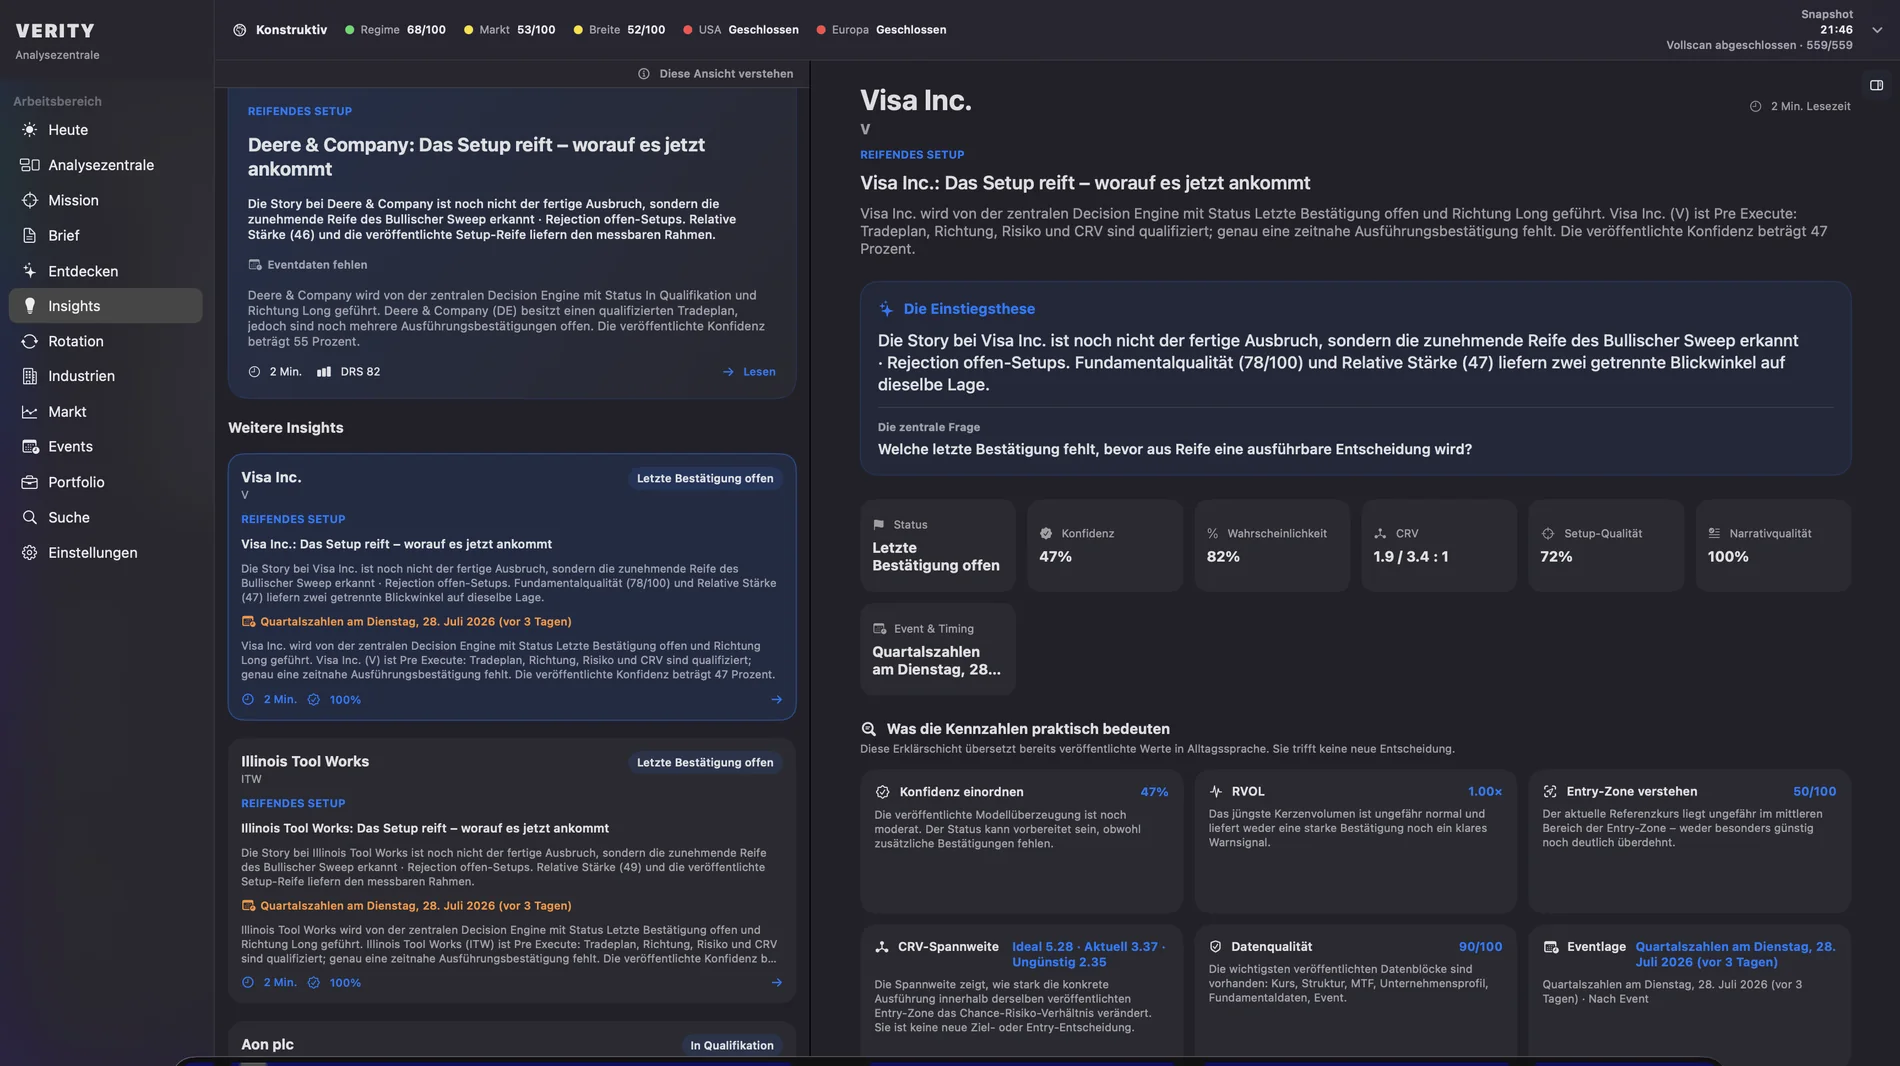Click the Datenqualität 90/100 value
The height and width of the screenshot is (1066, 1900).
(1480, 947)
